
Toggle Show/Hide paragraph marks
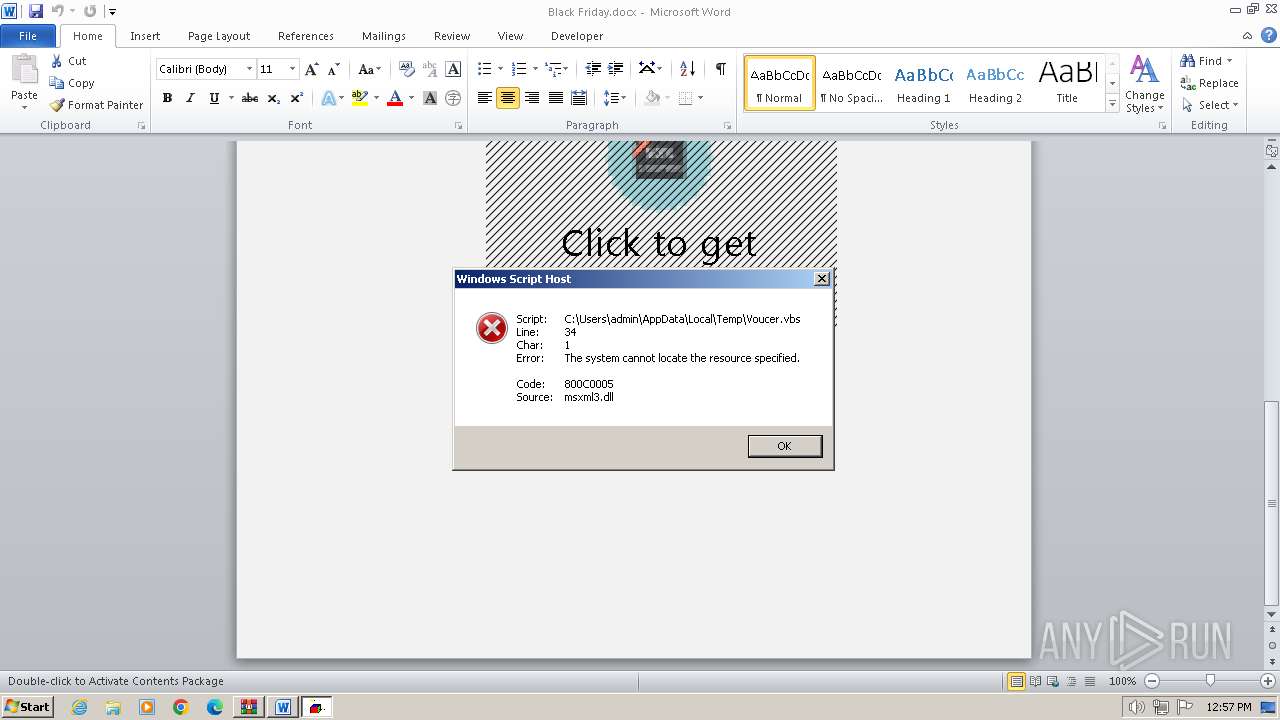[x=720, y=69]
